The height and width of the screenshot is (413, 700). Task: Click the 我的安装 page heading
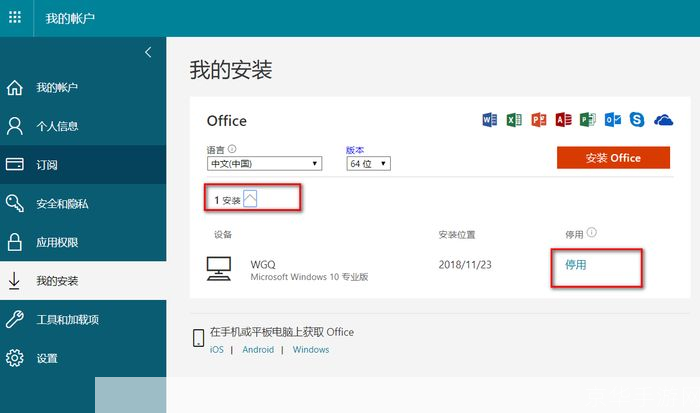(x=231, y=70)
